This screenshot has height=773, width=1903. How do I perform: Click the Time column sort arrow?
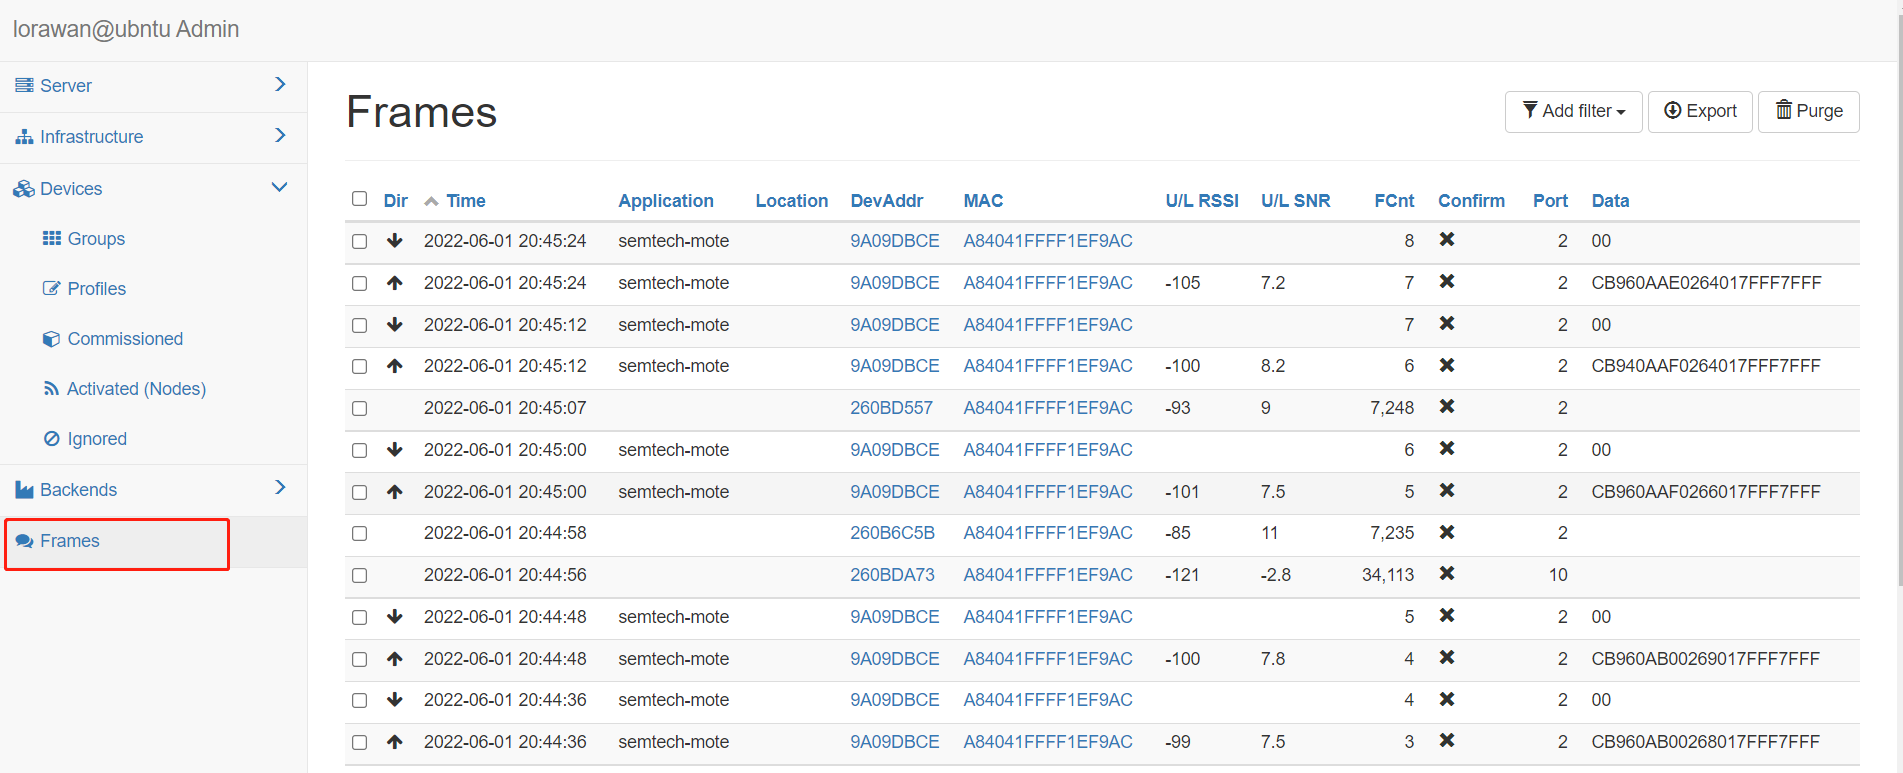(x=431, y=201)
